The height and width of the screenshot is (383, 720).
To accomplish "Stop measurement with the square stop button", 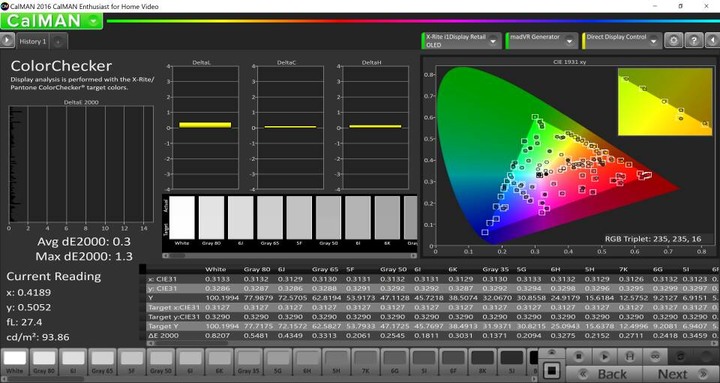I will click(x=579, y=356).
